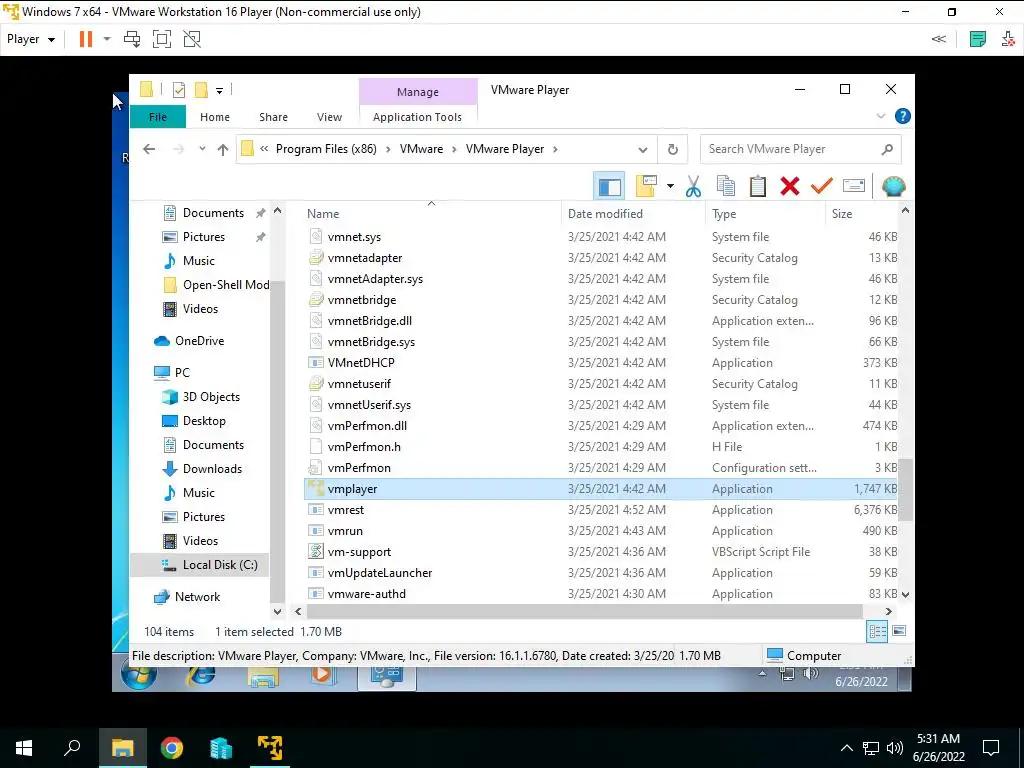Select Local Disk (C:) in navigation pane

pyautogui.click(x=200, y=565)
